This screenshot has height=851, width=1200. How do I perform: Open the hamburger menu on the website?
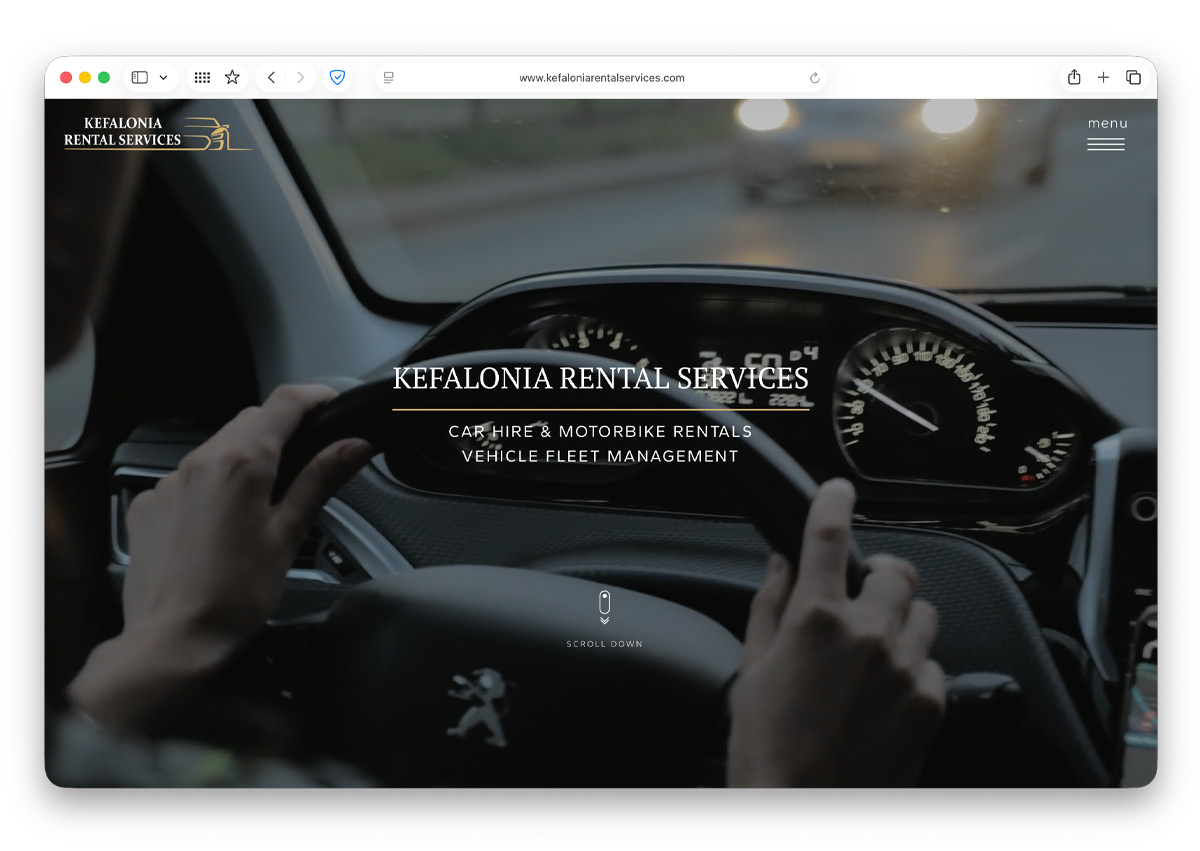pyautogui.click(x=1106, y=144)
